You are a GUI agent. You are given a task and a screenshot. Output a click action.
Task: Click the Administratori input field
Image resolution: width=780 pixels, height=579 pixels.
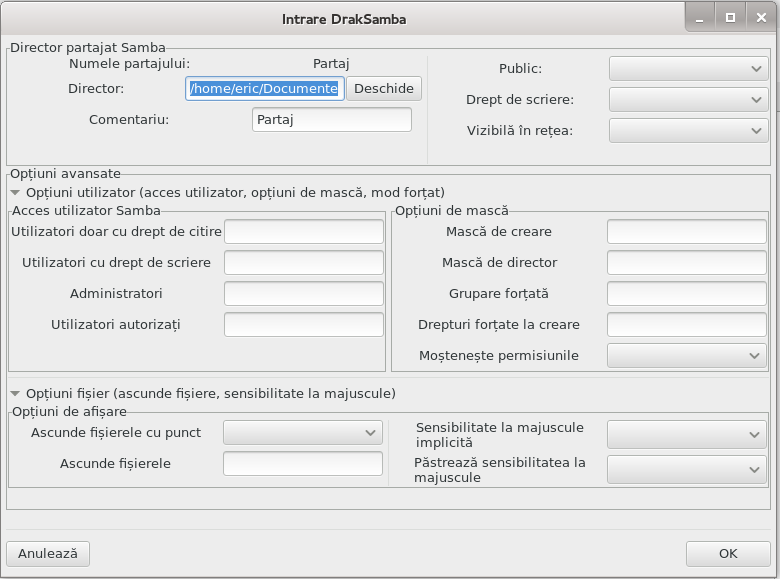coord(303,293)
